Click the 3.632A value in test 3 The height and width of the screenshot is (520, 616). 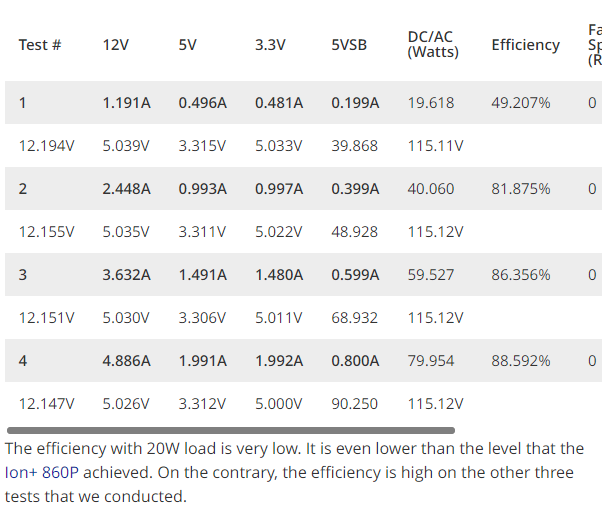click(x=126, y=275)
